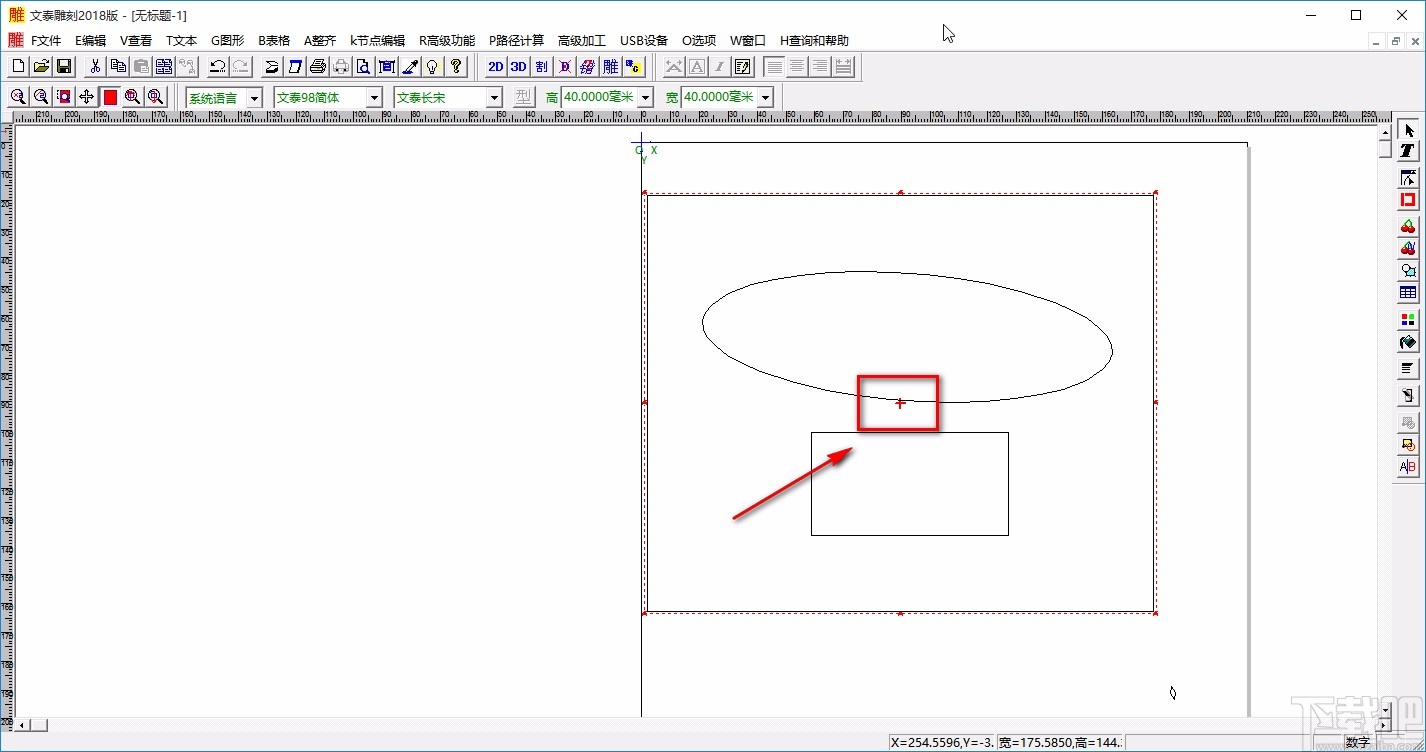Open the A整齐 menu
Image resolution: width=1426 pixels, height=752 pixels.
(x=320, y=41)
